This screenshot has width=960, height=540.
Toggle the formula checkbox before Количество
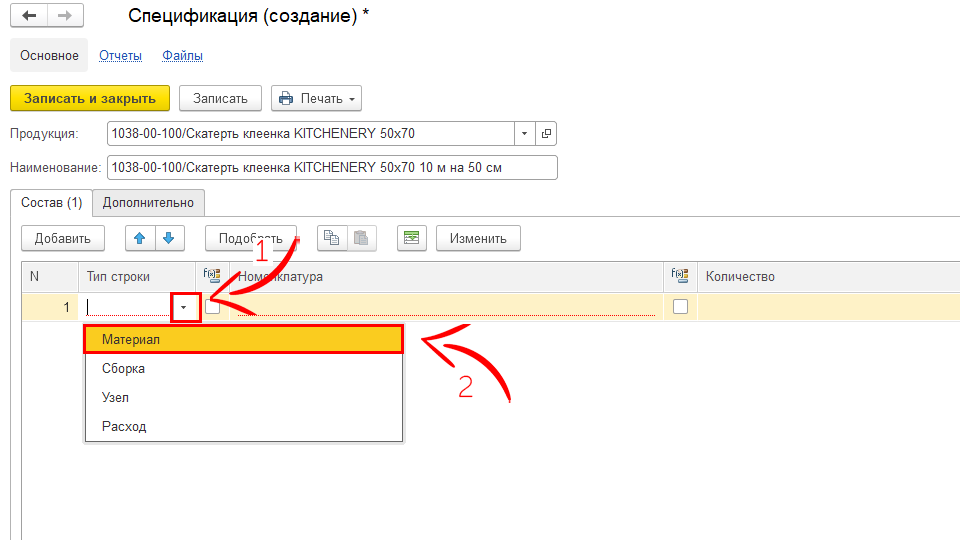[x=680, y=307]
